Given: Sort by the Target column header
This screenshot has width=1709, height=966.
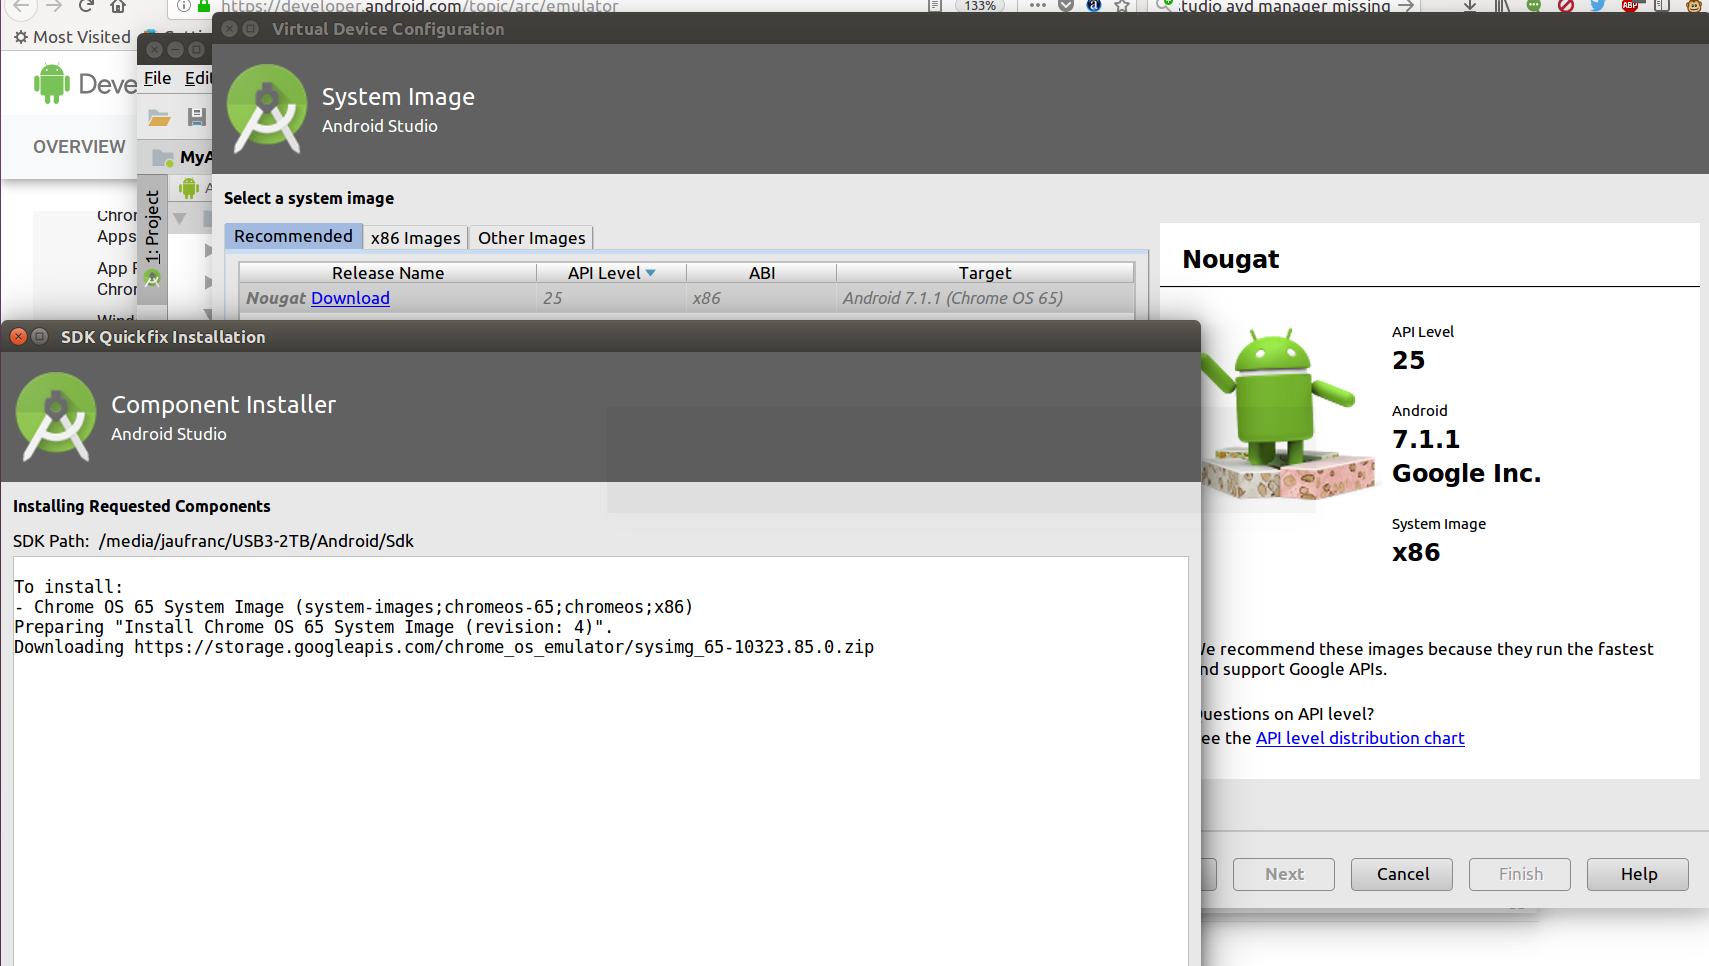Looking at the screenshot, I should 985,273.
